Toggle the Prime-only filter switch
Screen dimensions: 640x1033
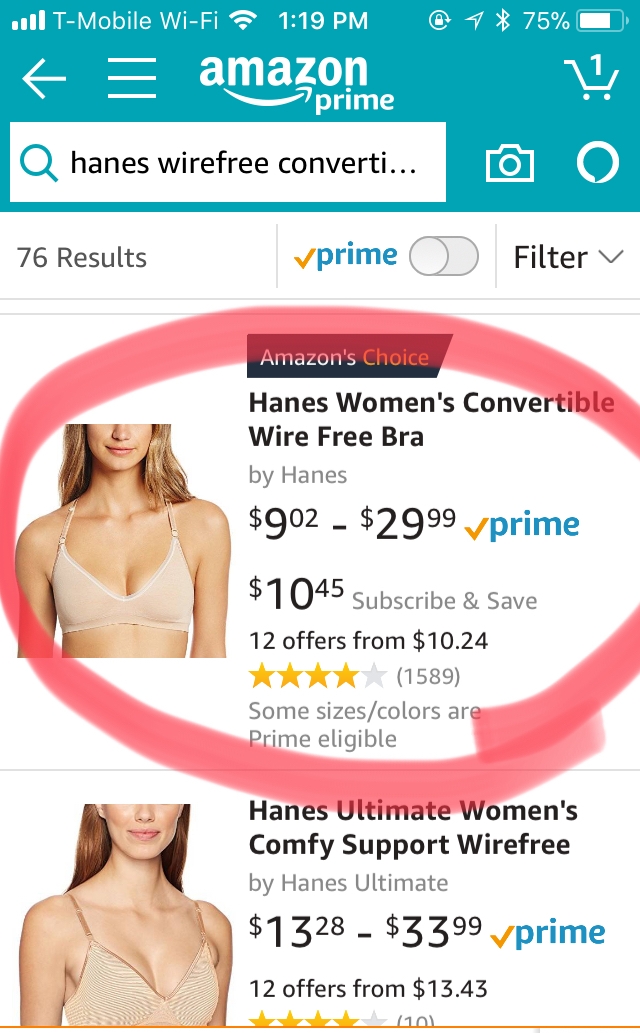[444, 256]
